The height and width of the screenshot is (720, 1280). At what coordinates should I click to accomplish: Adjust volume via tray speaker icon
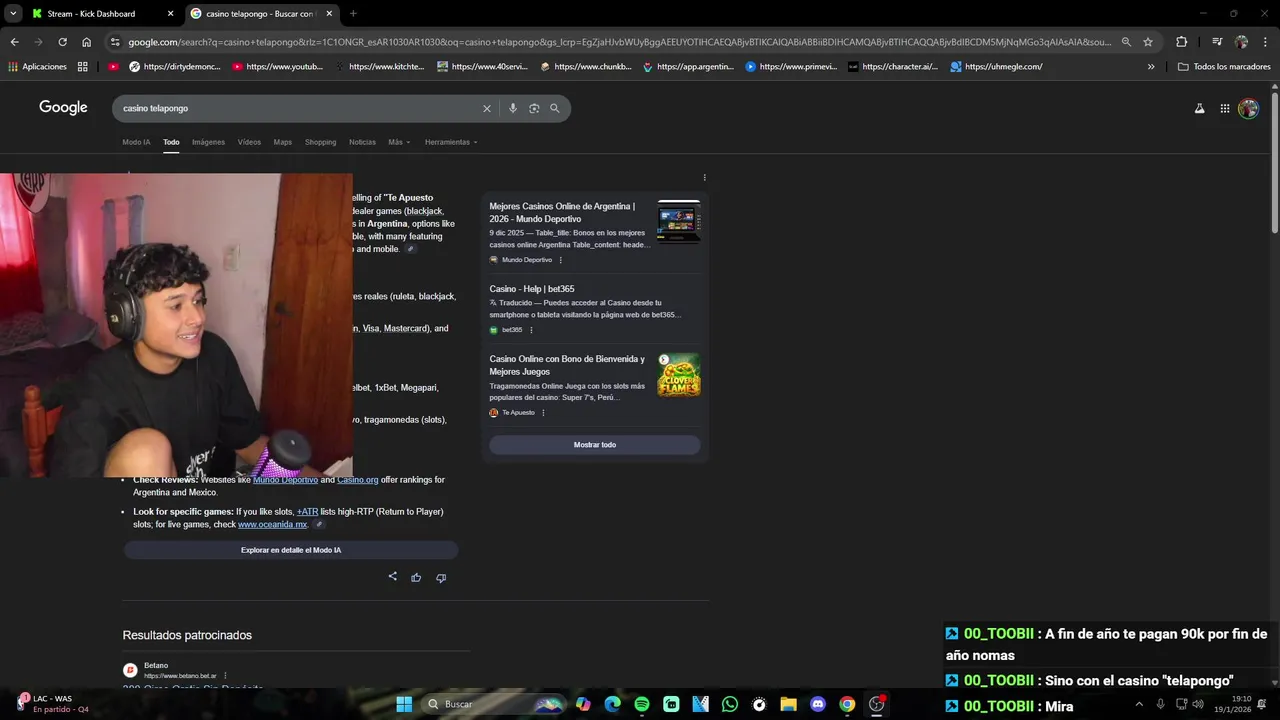(1198, 704)
